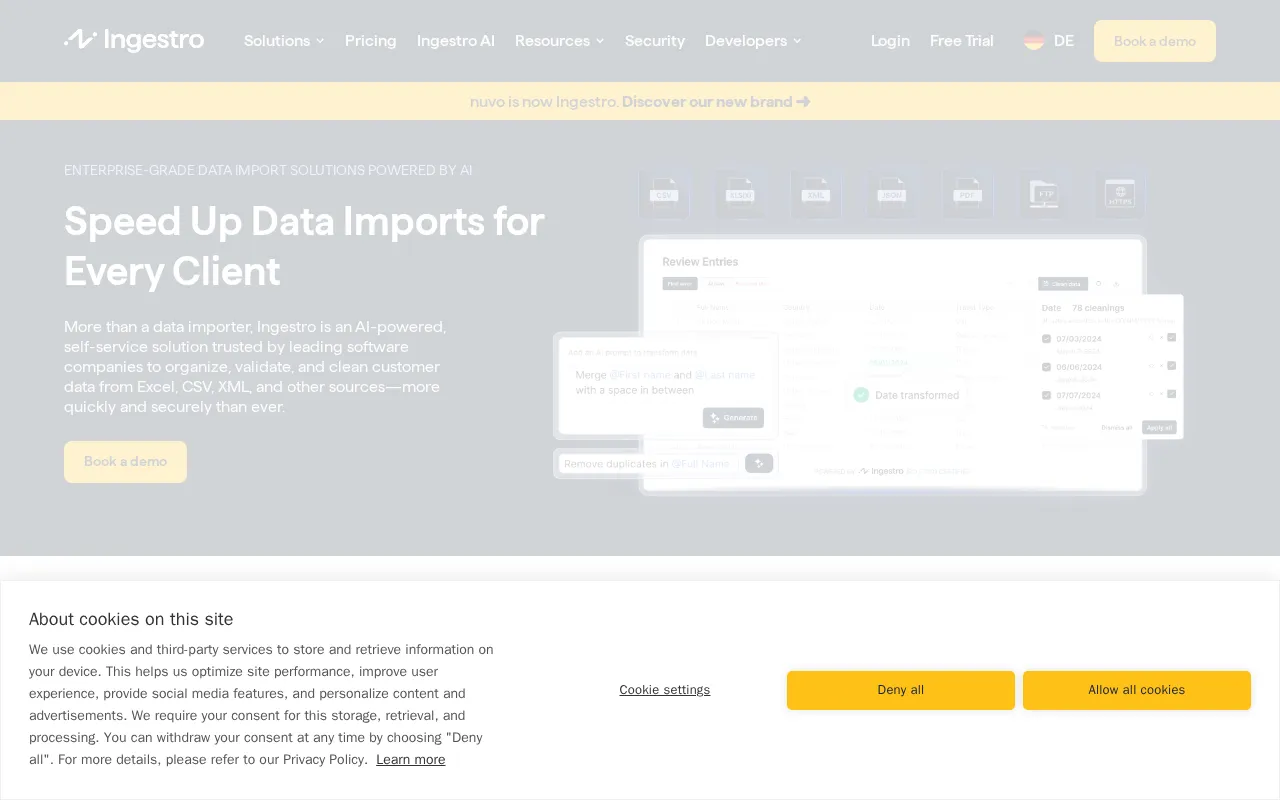The height and width of the screenshot is (800, 1280).
Task: Click Login in the top navigation
Action: [890, 41]
